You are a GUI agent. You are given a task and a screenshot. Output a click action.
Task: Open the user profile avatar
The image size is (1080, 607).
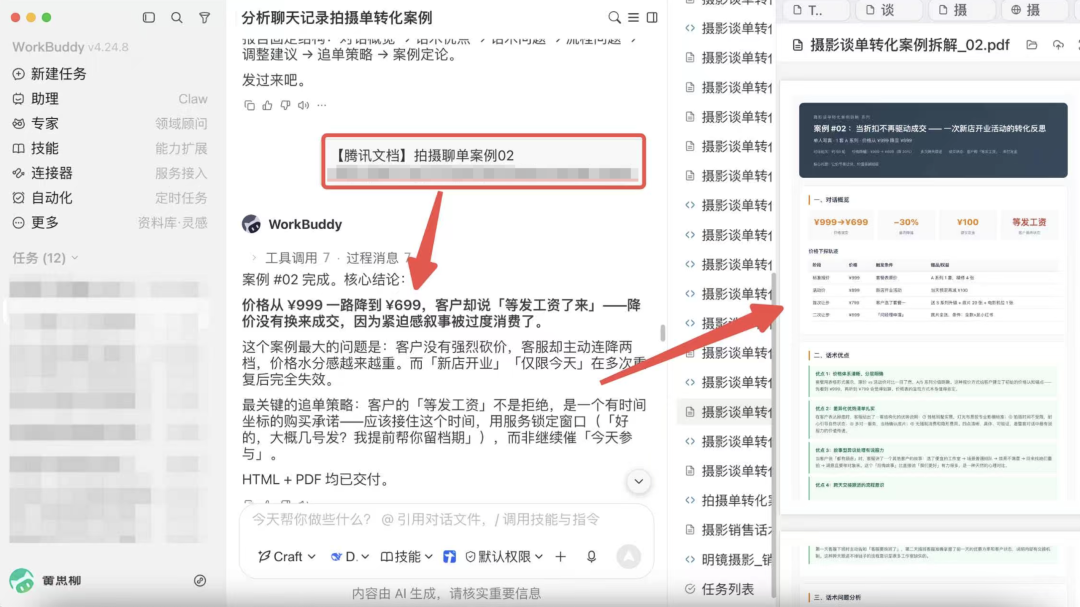click(x=21, y=580)
